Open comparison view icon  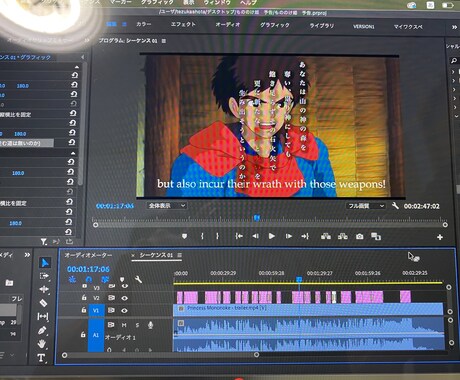[376, 237]
